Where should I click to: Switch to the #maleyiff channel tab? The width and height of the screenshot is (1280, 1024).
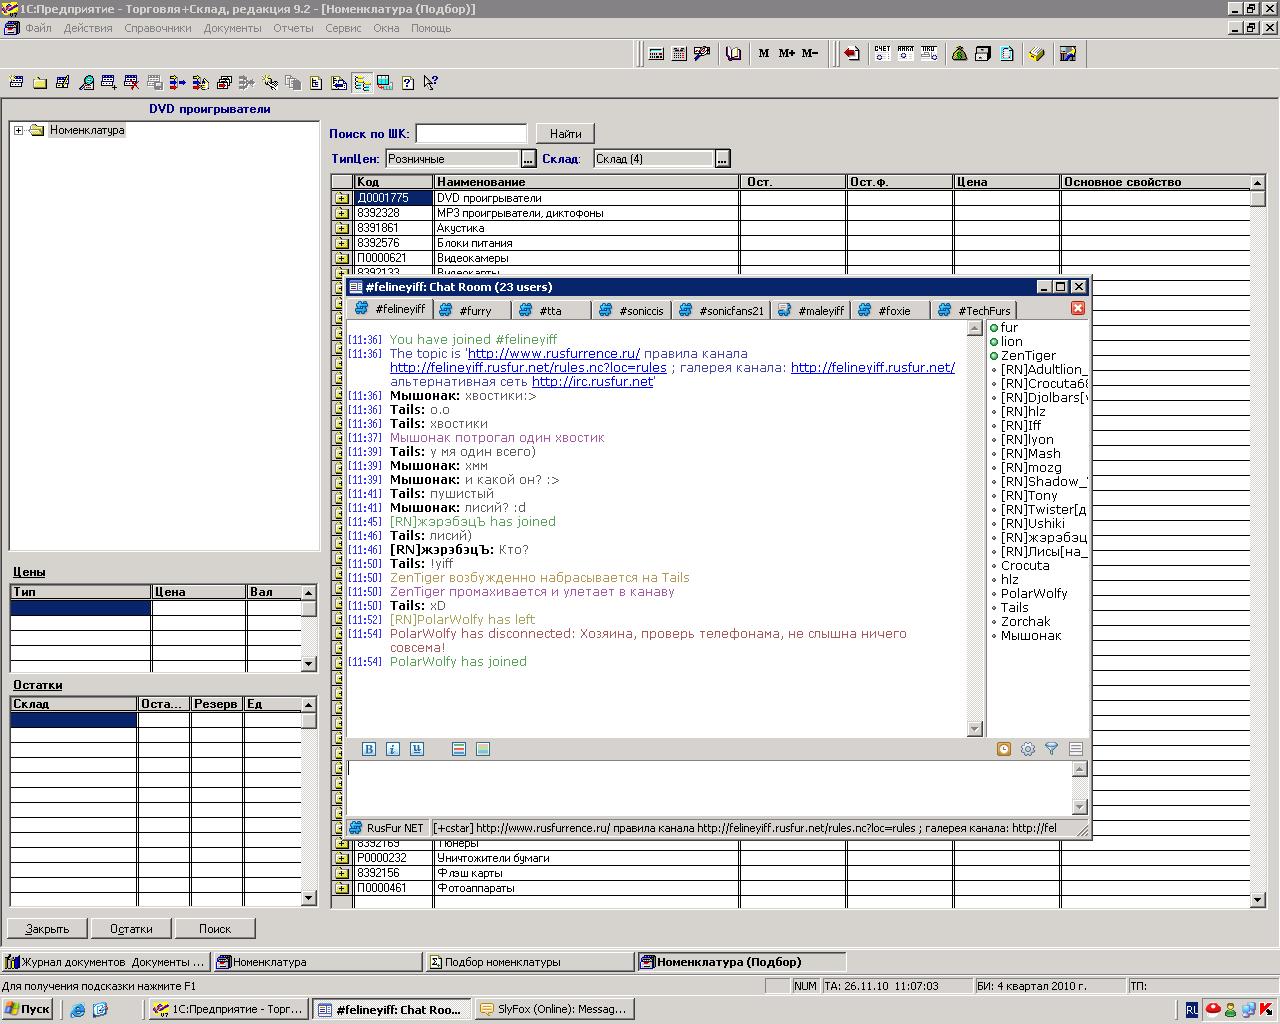pyautogui.click(x=812, y=311)
